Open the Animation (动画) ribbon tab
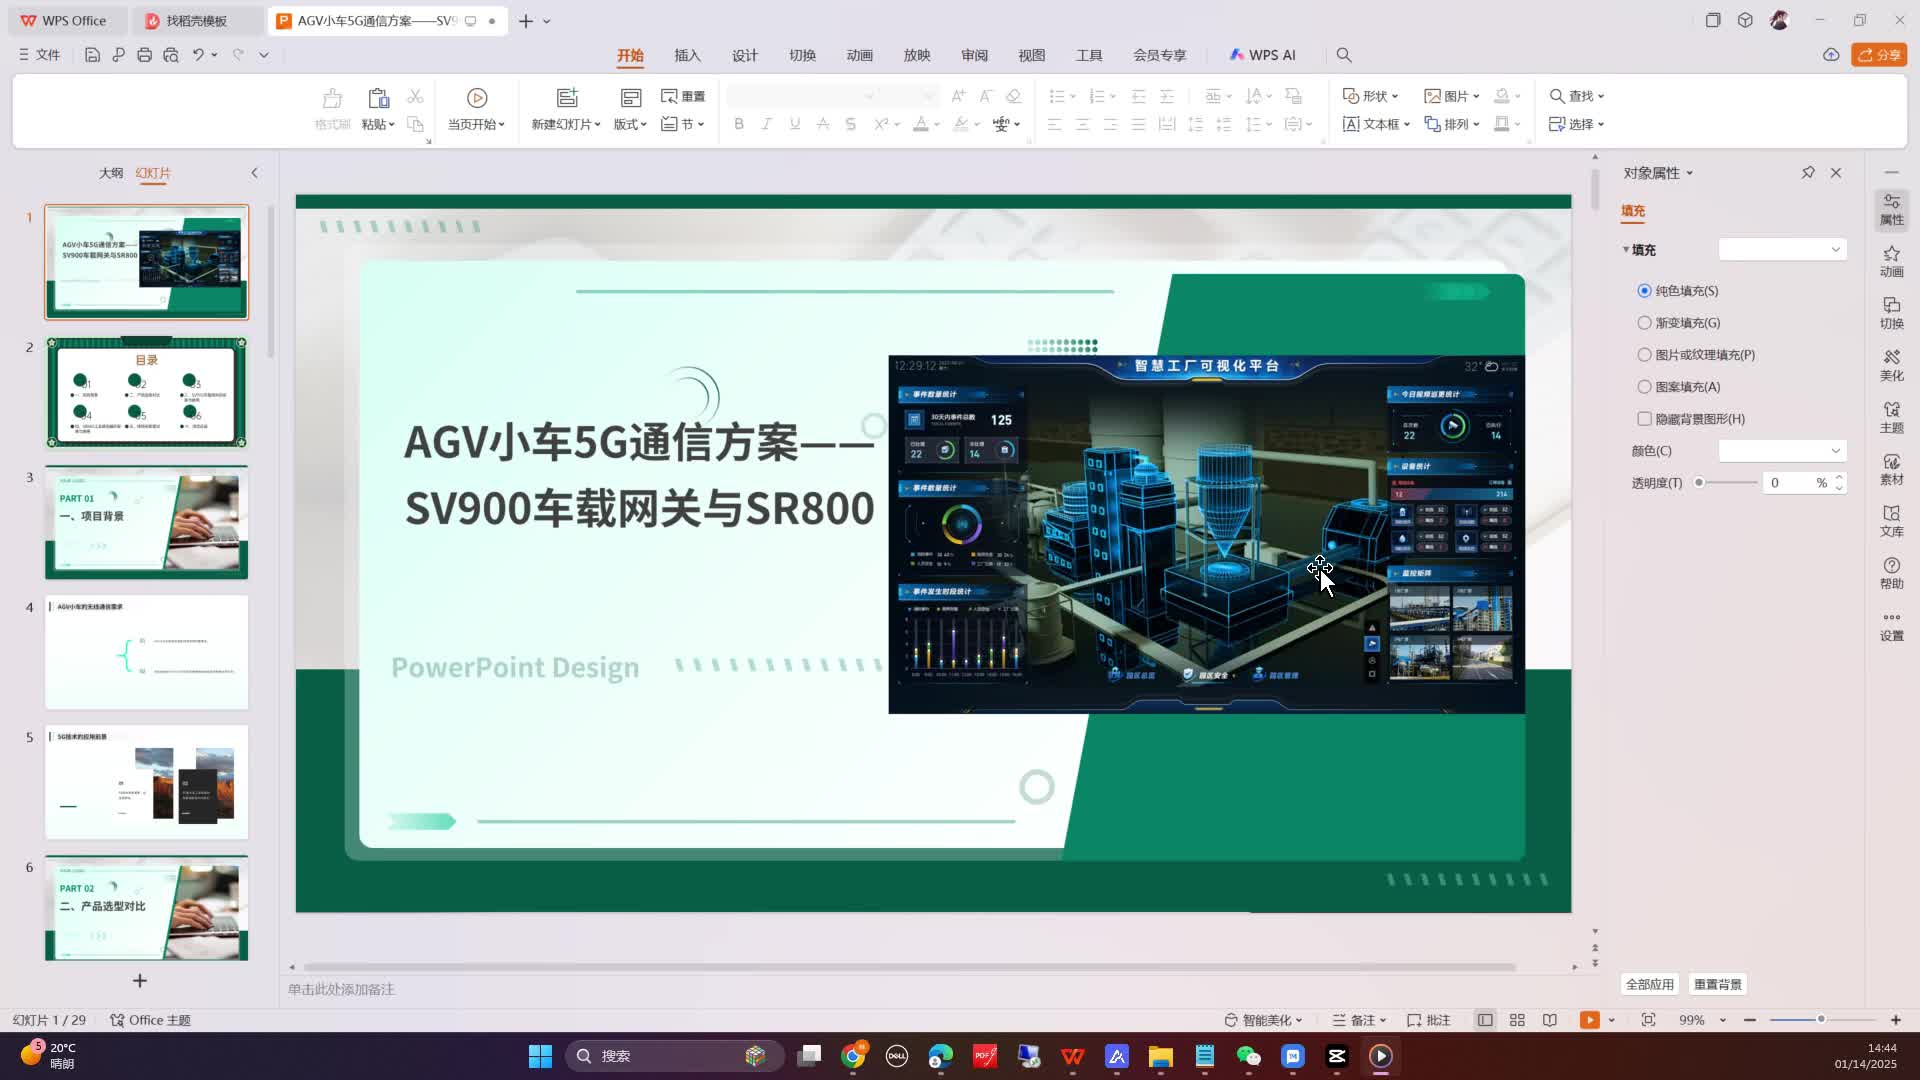This screenshot has height=1080, width=1920. click(860, 55)
